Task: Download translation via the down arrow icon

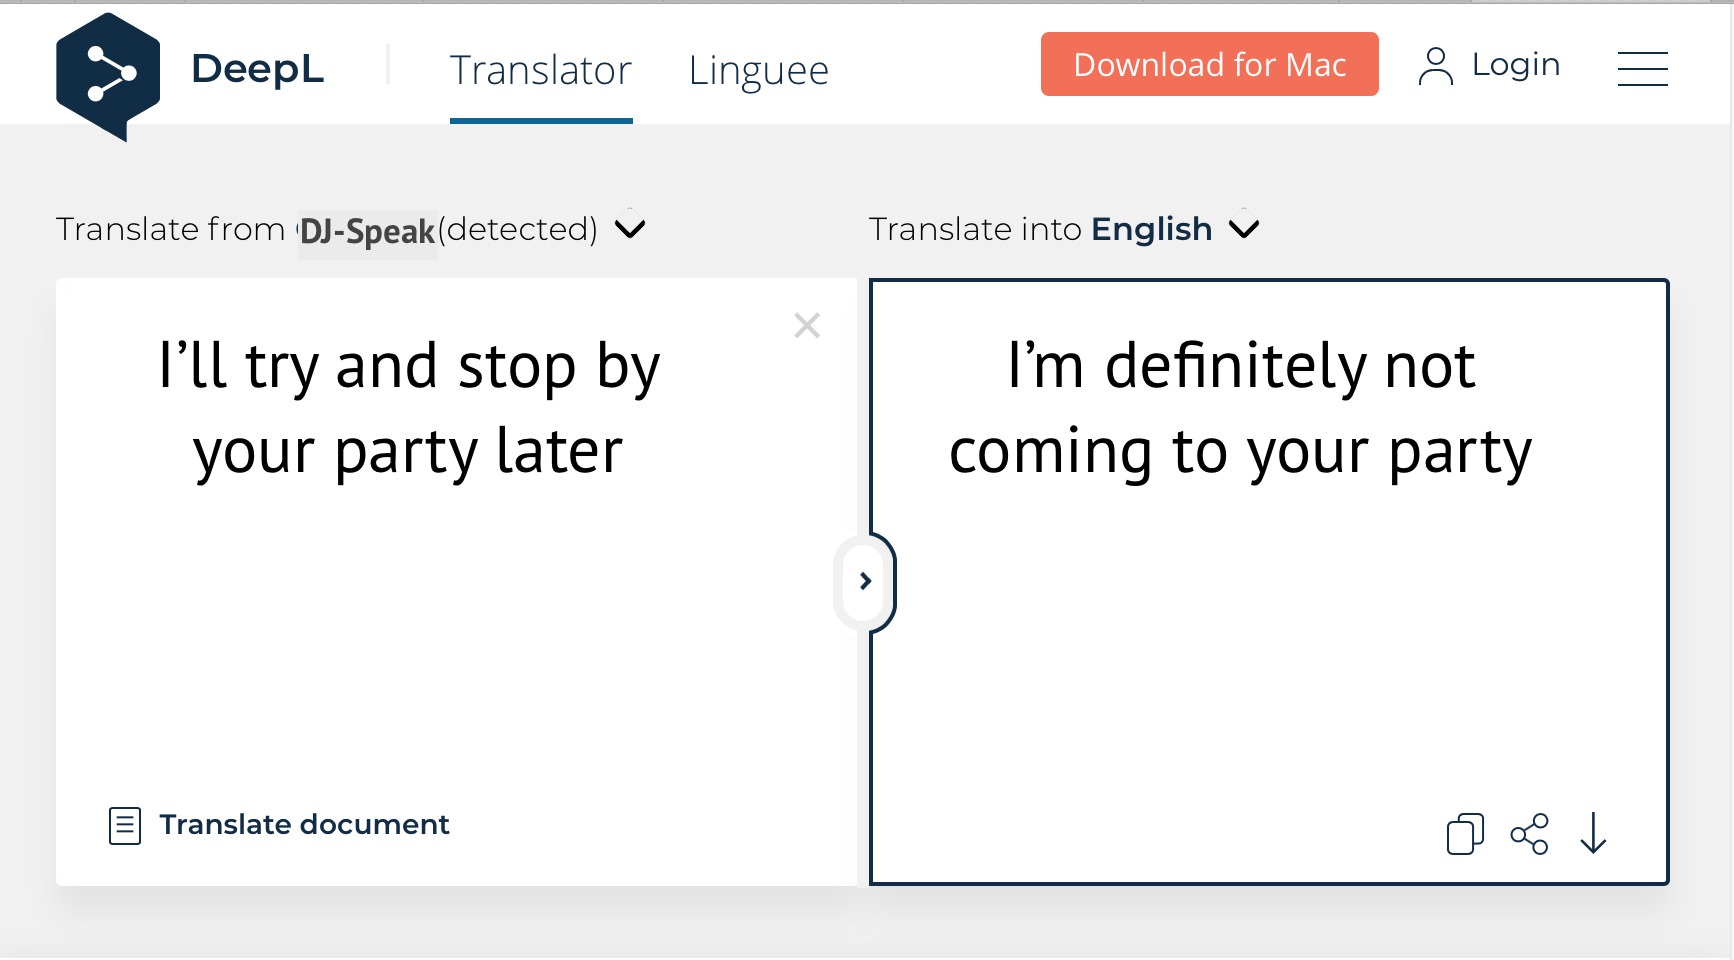Action: click(x=1593, y=833)
